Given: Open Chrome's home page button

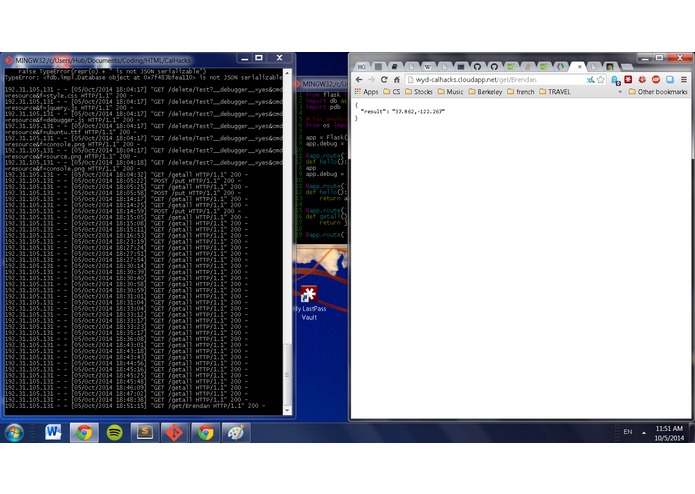Looking at the screenshot, I should click(397, 80).
